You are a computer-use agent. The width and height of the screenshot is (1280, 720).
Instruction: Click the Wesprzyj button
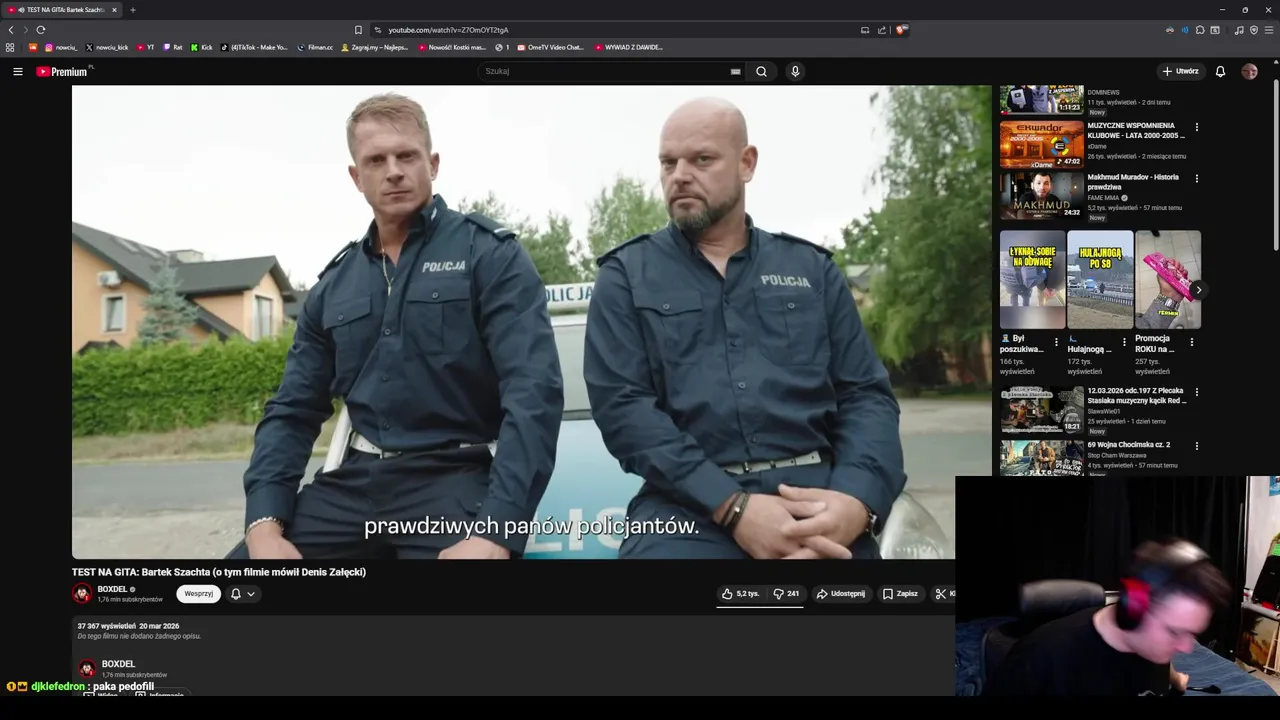click(x=198, y=594)
